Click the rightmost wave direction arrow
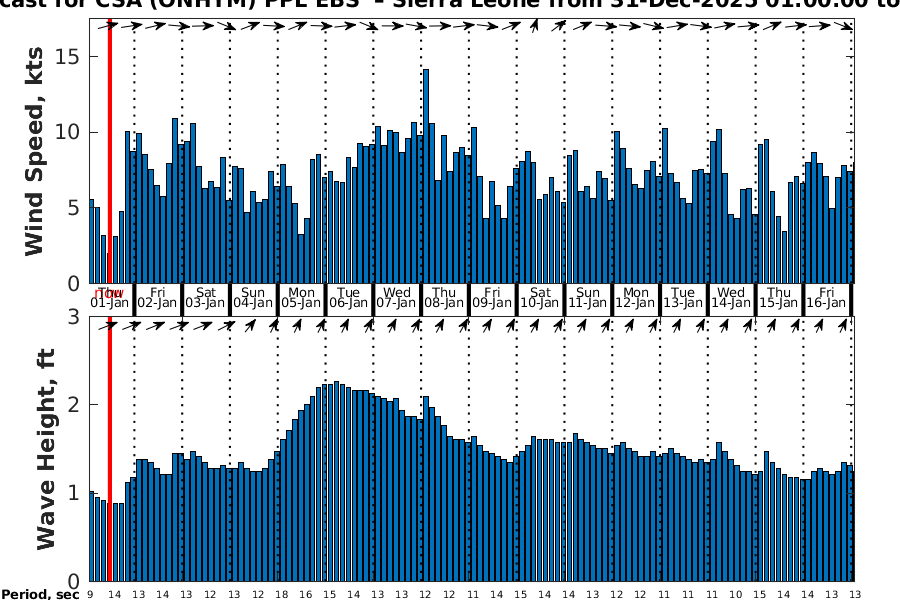The height and width of the screenshot is (600, 900). tap(847, 325)
